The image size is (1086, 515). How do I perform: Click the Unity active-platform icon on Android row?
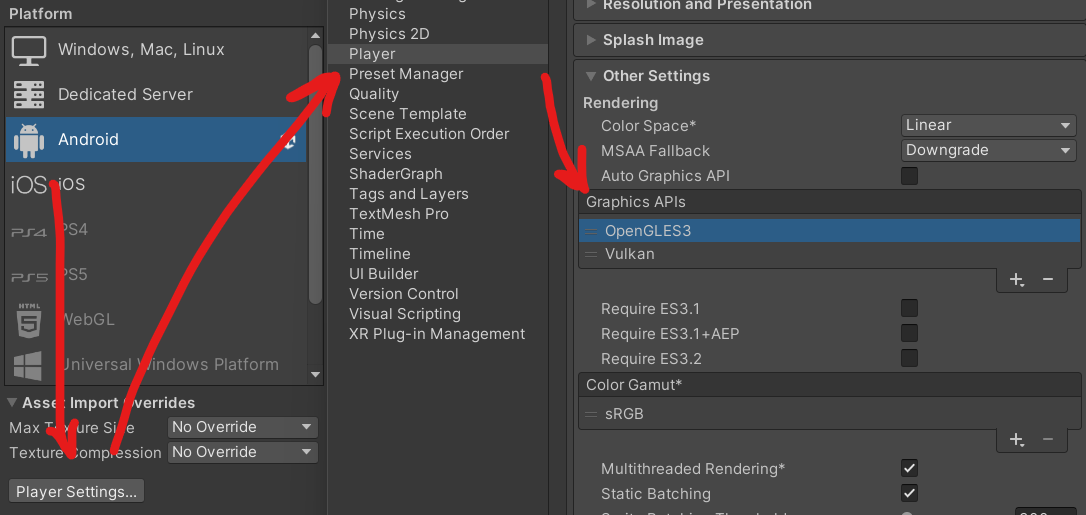287,140
